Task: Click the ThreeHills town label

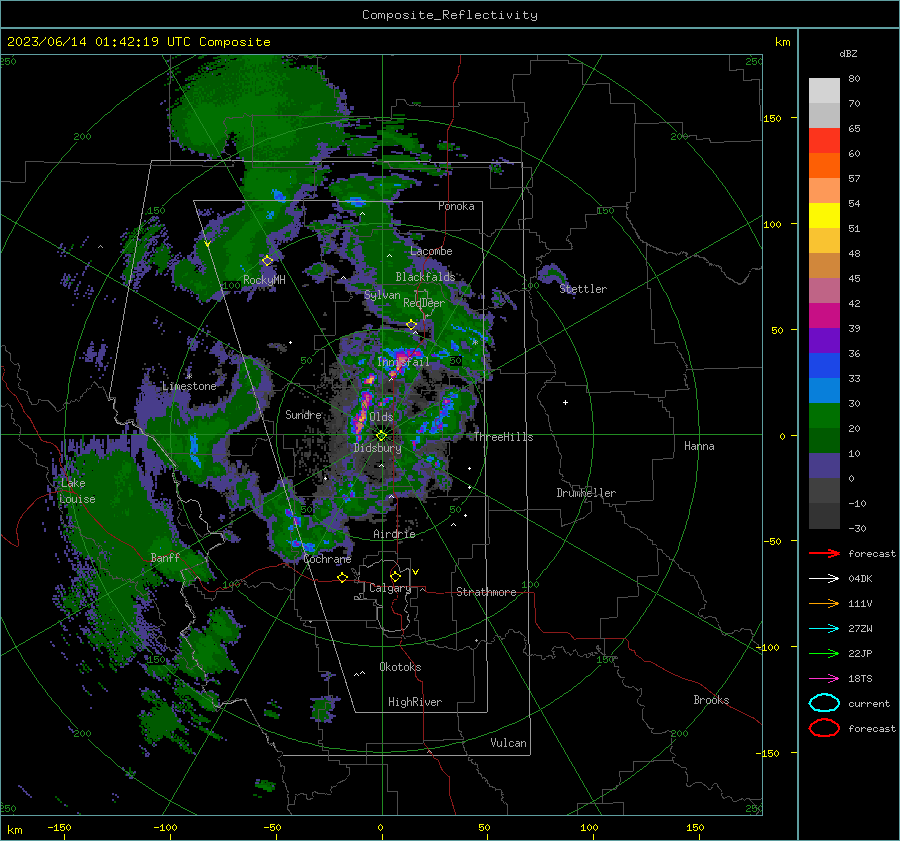Action: tap(503, 437)
